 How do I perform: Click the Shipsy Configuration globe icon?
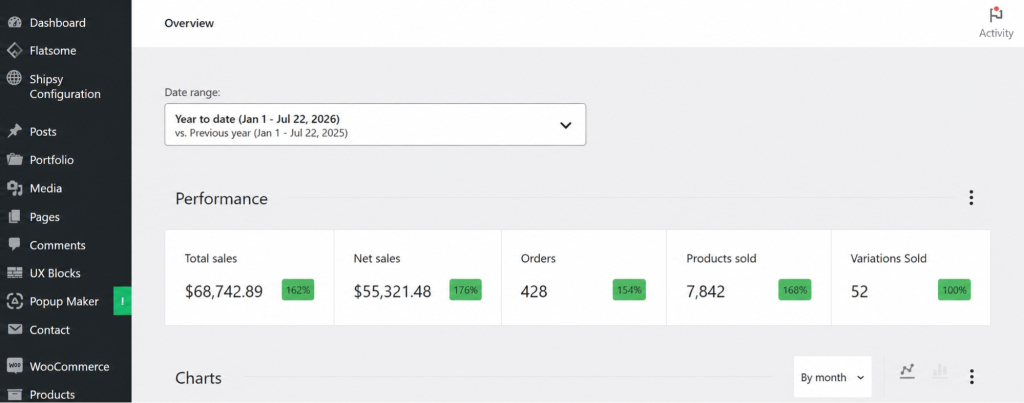coord(14,79)
